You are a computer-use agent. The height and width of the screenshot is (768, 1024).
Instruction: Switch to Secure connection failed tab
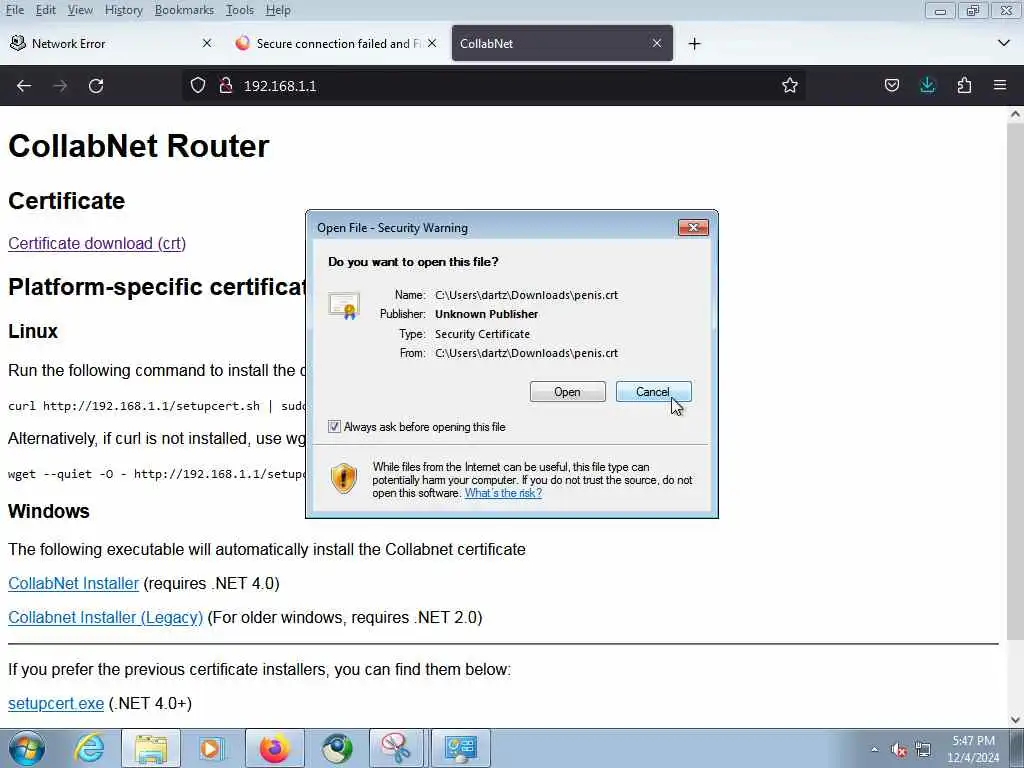click(336, 43)
